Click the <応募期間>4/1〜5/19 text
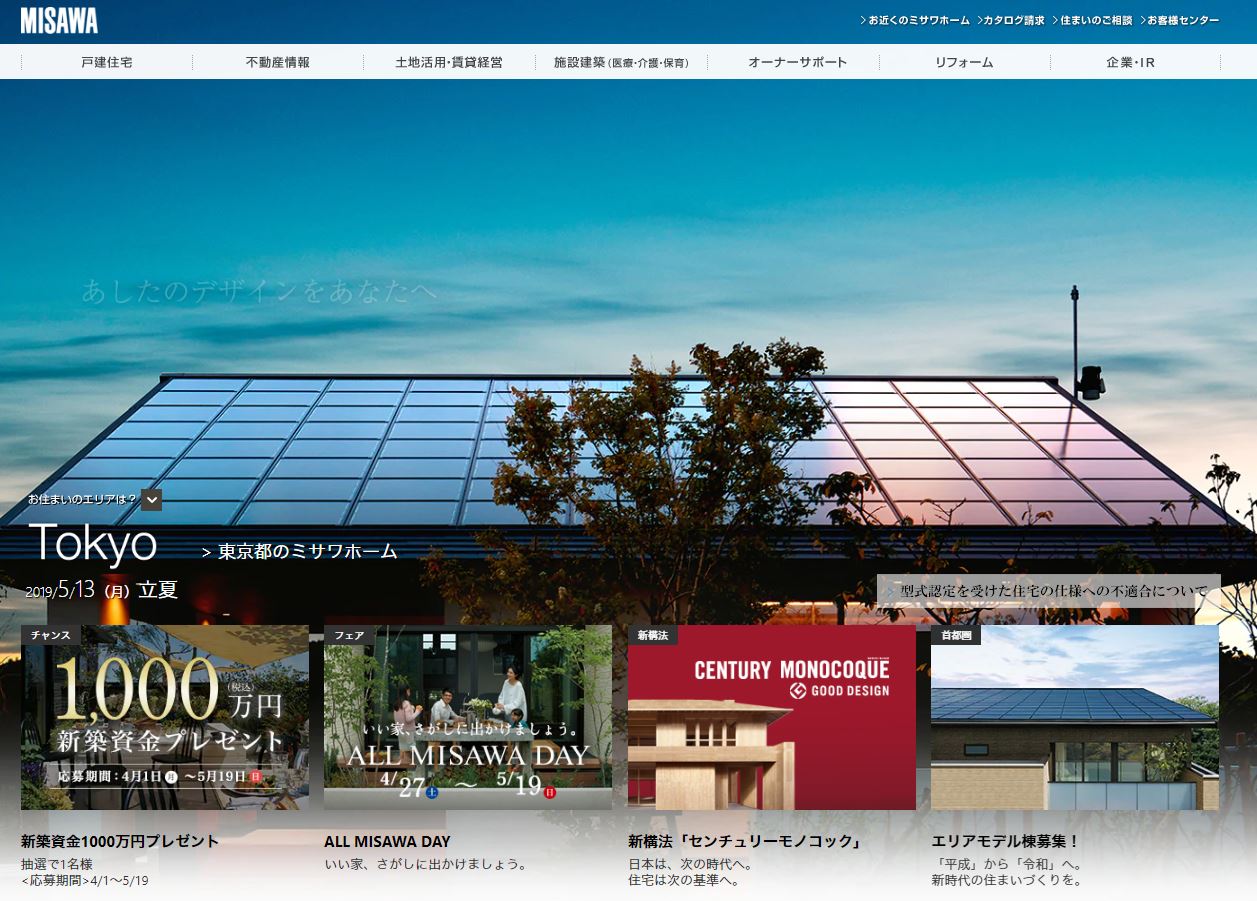This screenshot has height=901, width=1257. pyautogui.click(x=85, y=880)
